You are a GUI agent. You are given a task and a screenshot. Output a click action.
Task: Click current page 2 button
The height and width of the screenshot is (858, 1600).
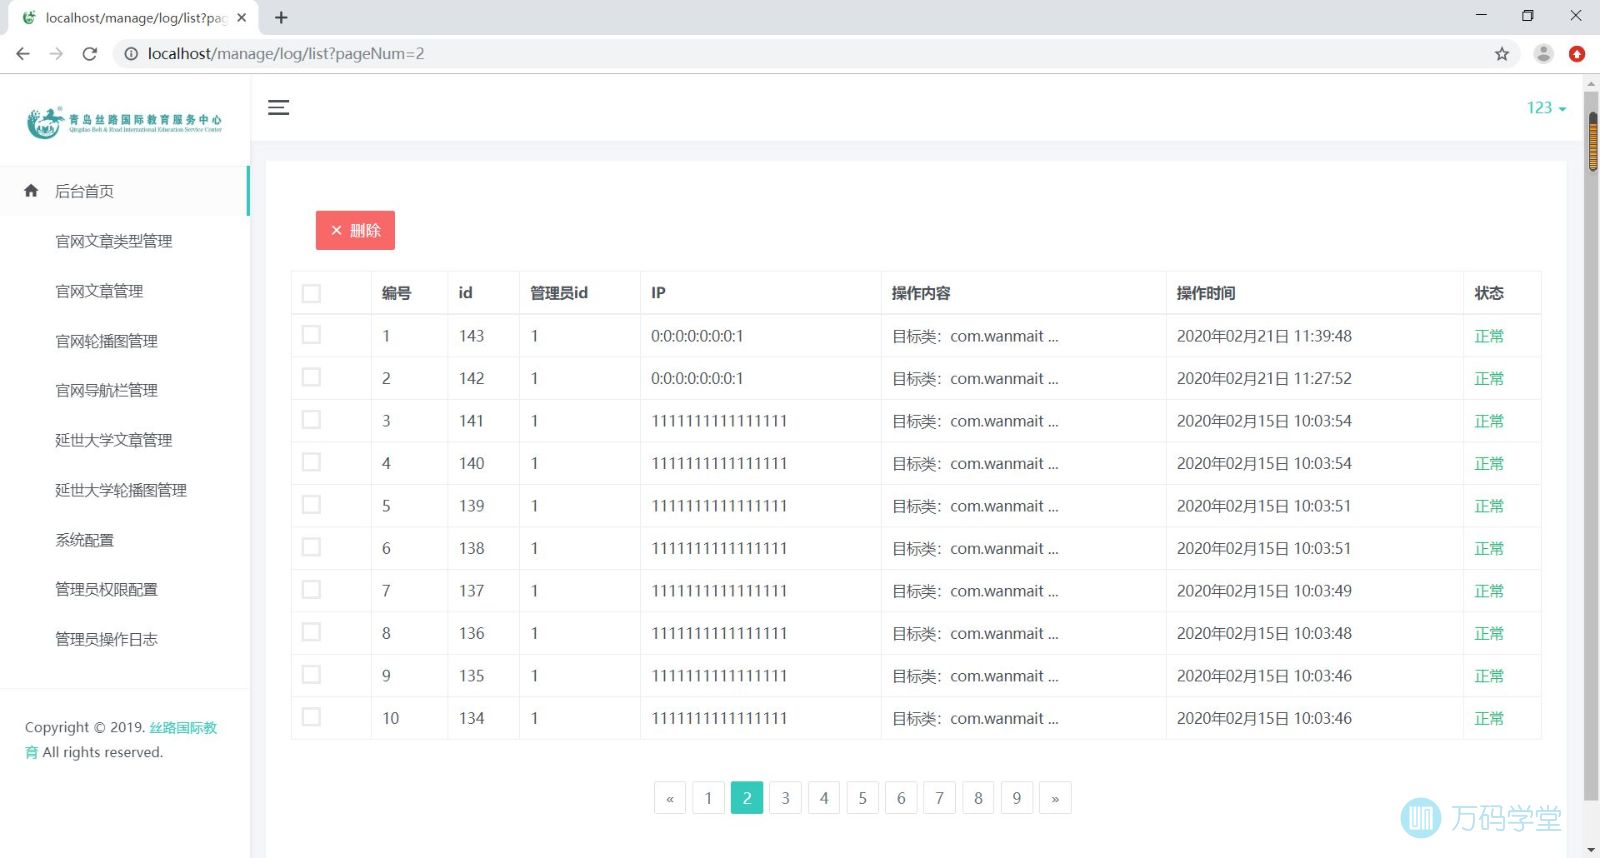click(747, 798)
